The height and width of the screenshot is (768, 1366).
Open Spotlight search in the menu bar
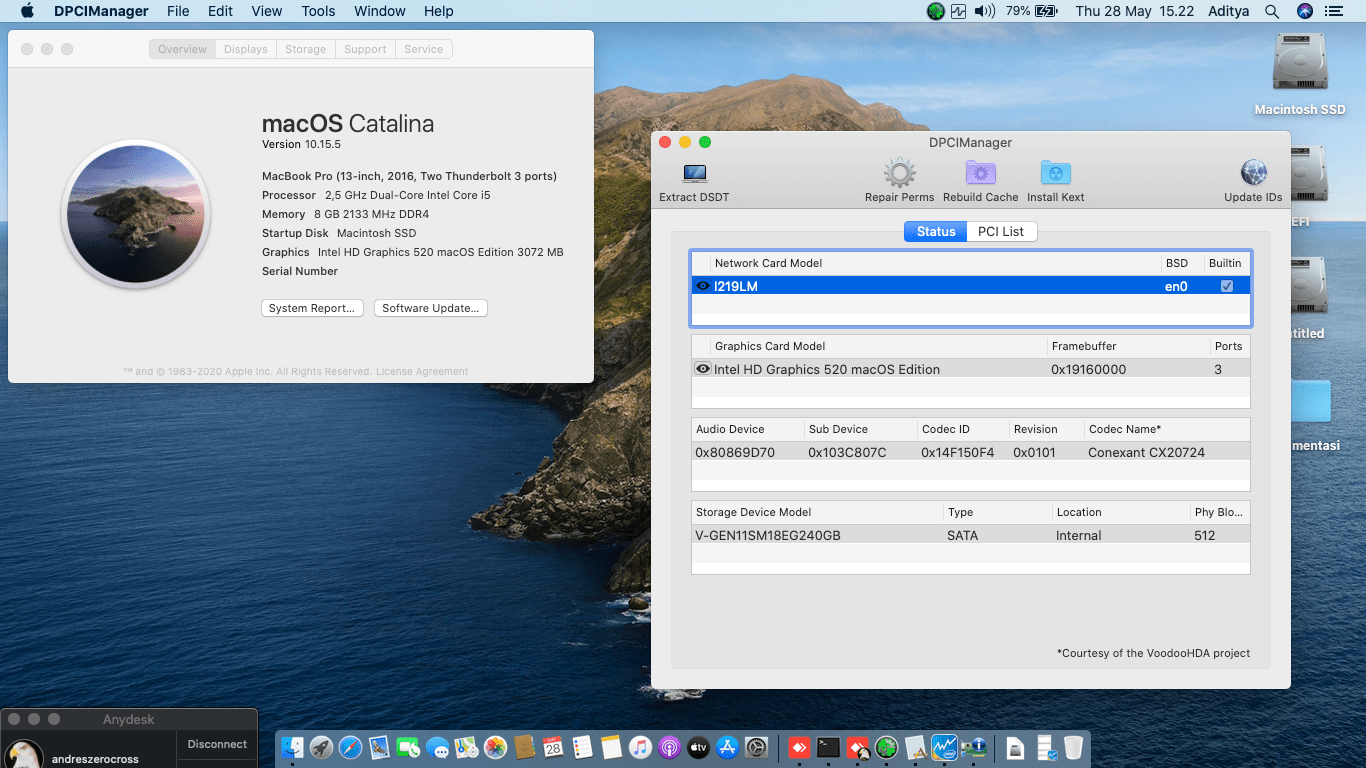coord(1273,11)
